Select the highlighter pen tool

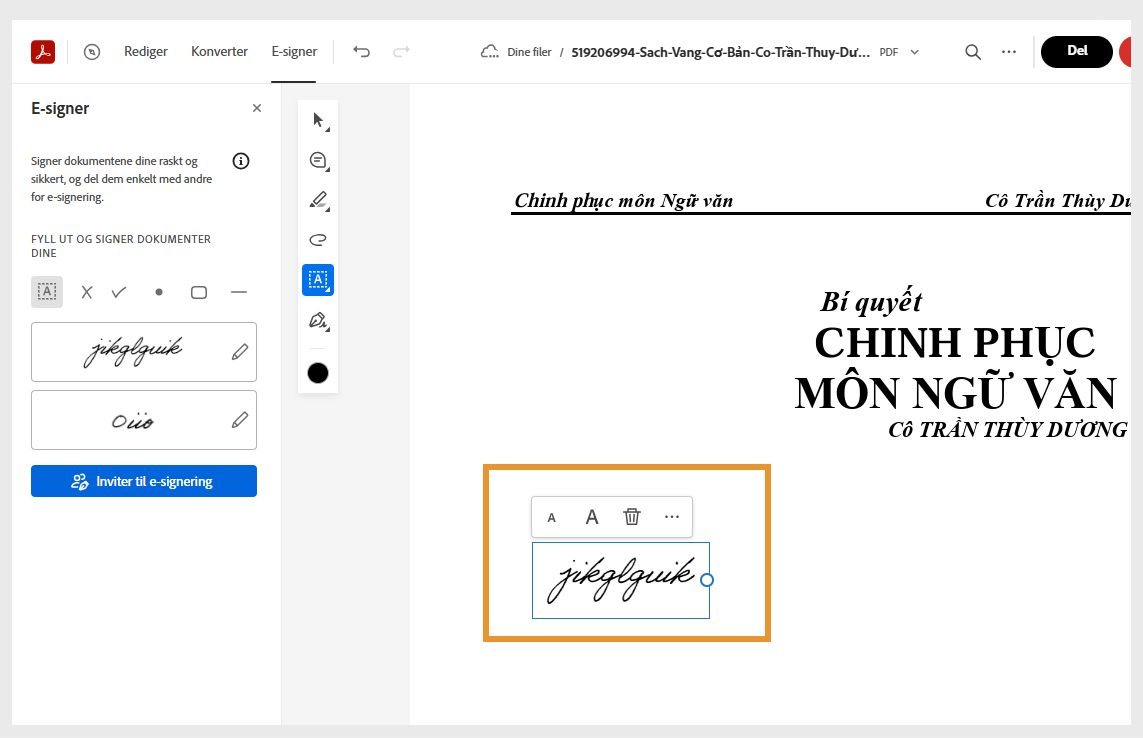319,200
